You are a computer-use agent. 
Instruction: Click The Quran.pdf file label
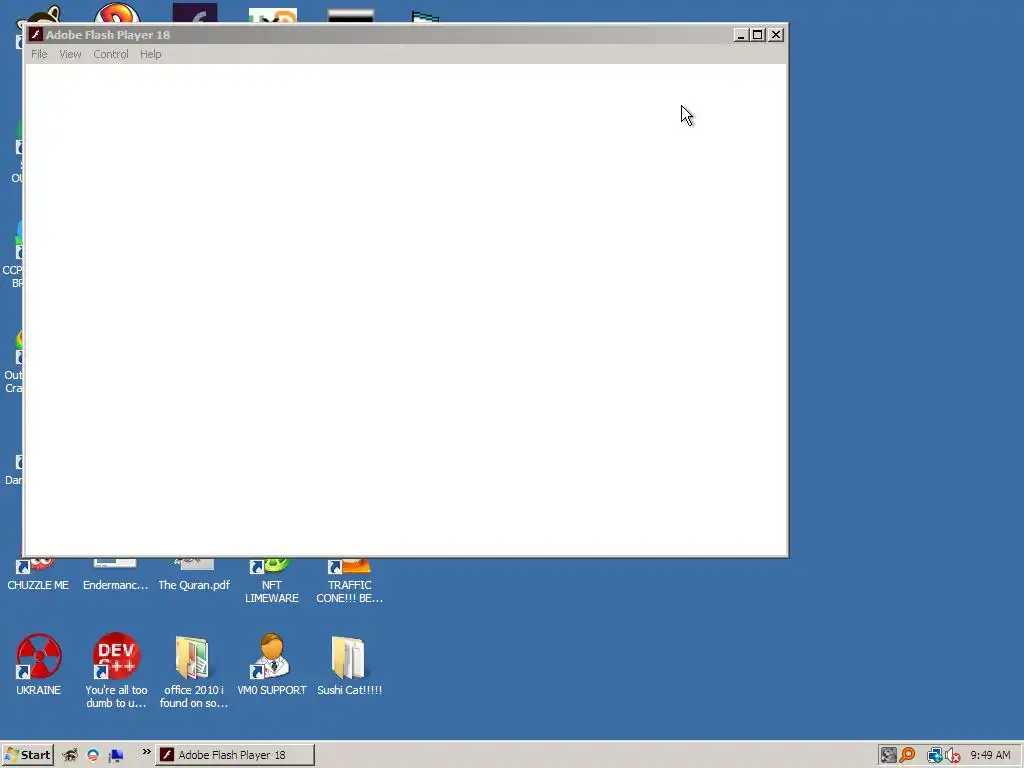pyautogui.click(x=194, y=585)
